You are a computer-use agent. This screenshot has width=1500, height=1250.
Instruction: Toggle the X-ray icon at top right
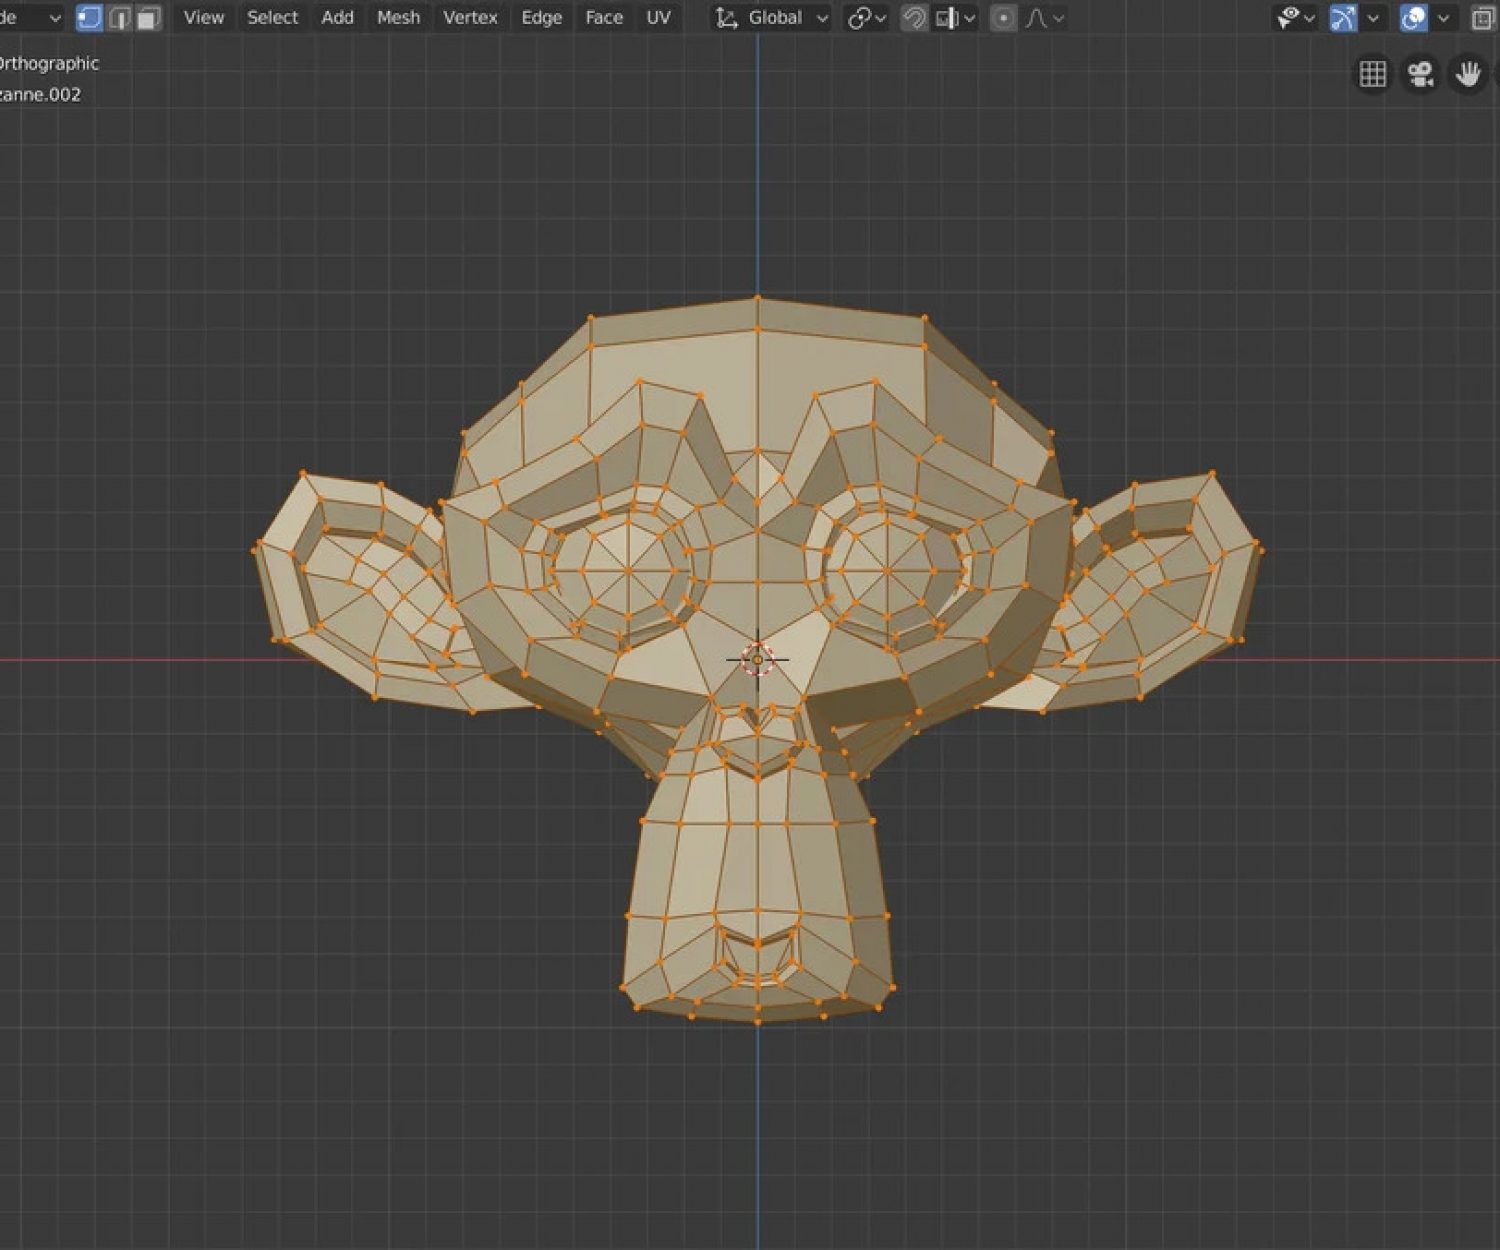pos(1483,18)
